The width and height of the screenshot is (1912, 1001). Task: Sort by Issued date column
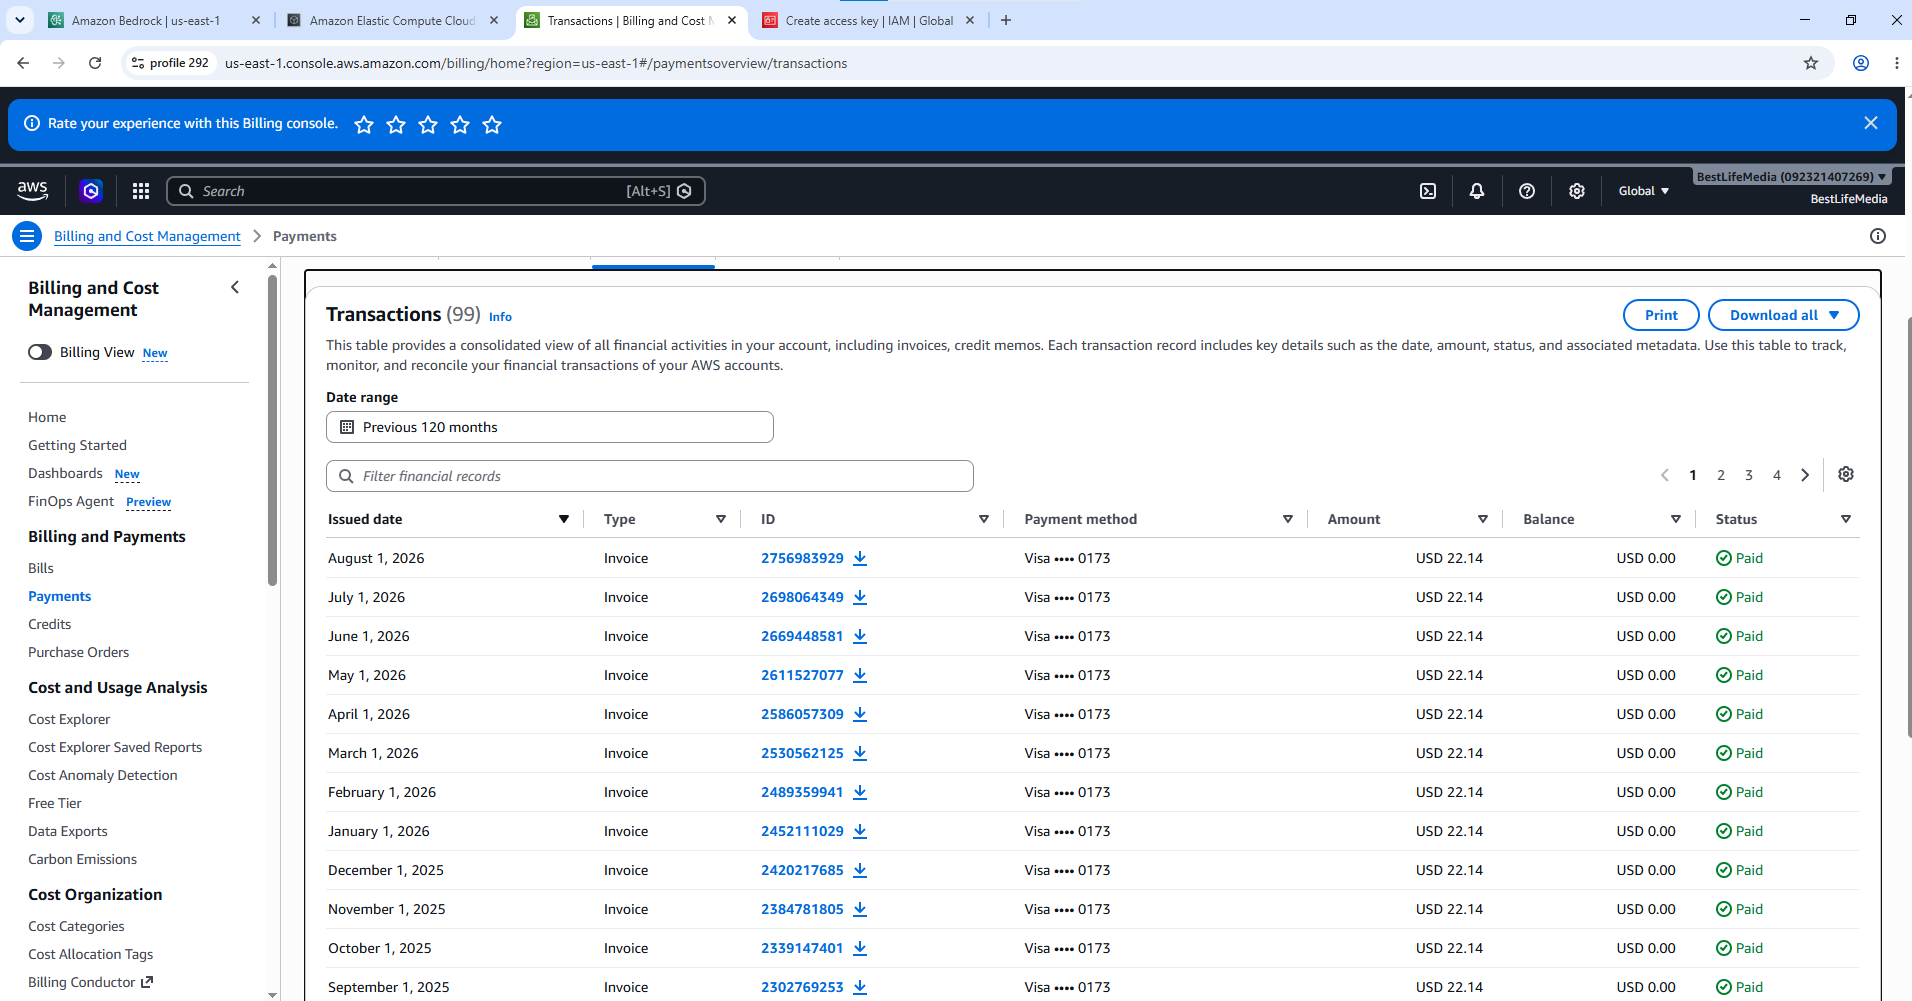coord(564,519)
